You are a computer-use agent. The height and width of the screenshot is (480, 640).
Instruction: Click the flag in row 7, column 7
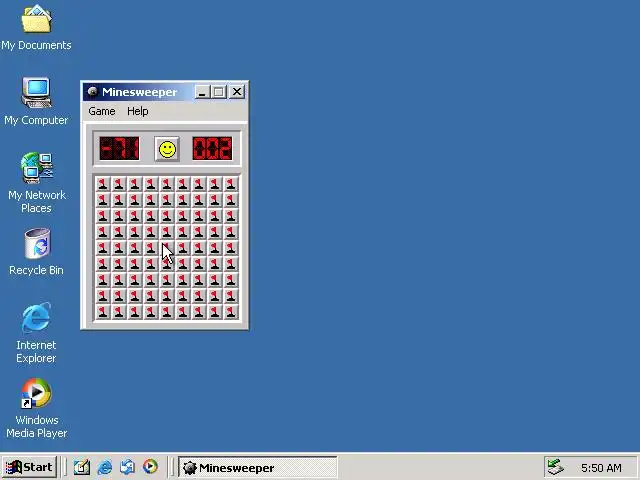pos(199,280)
